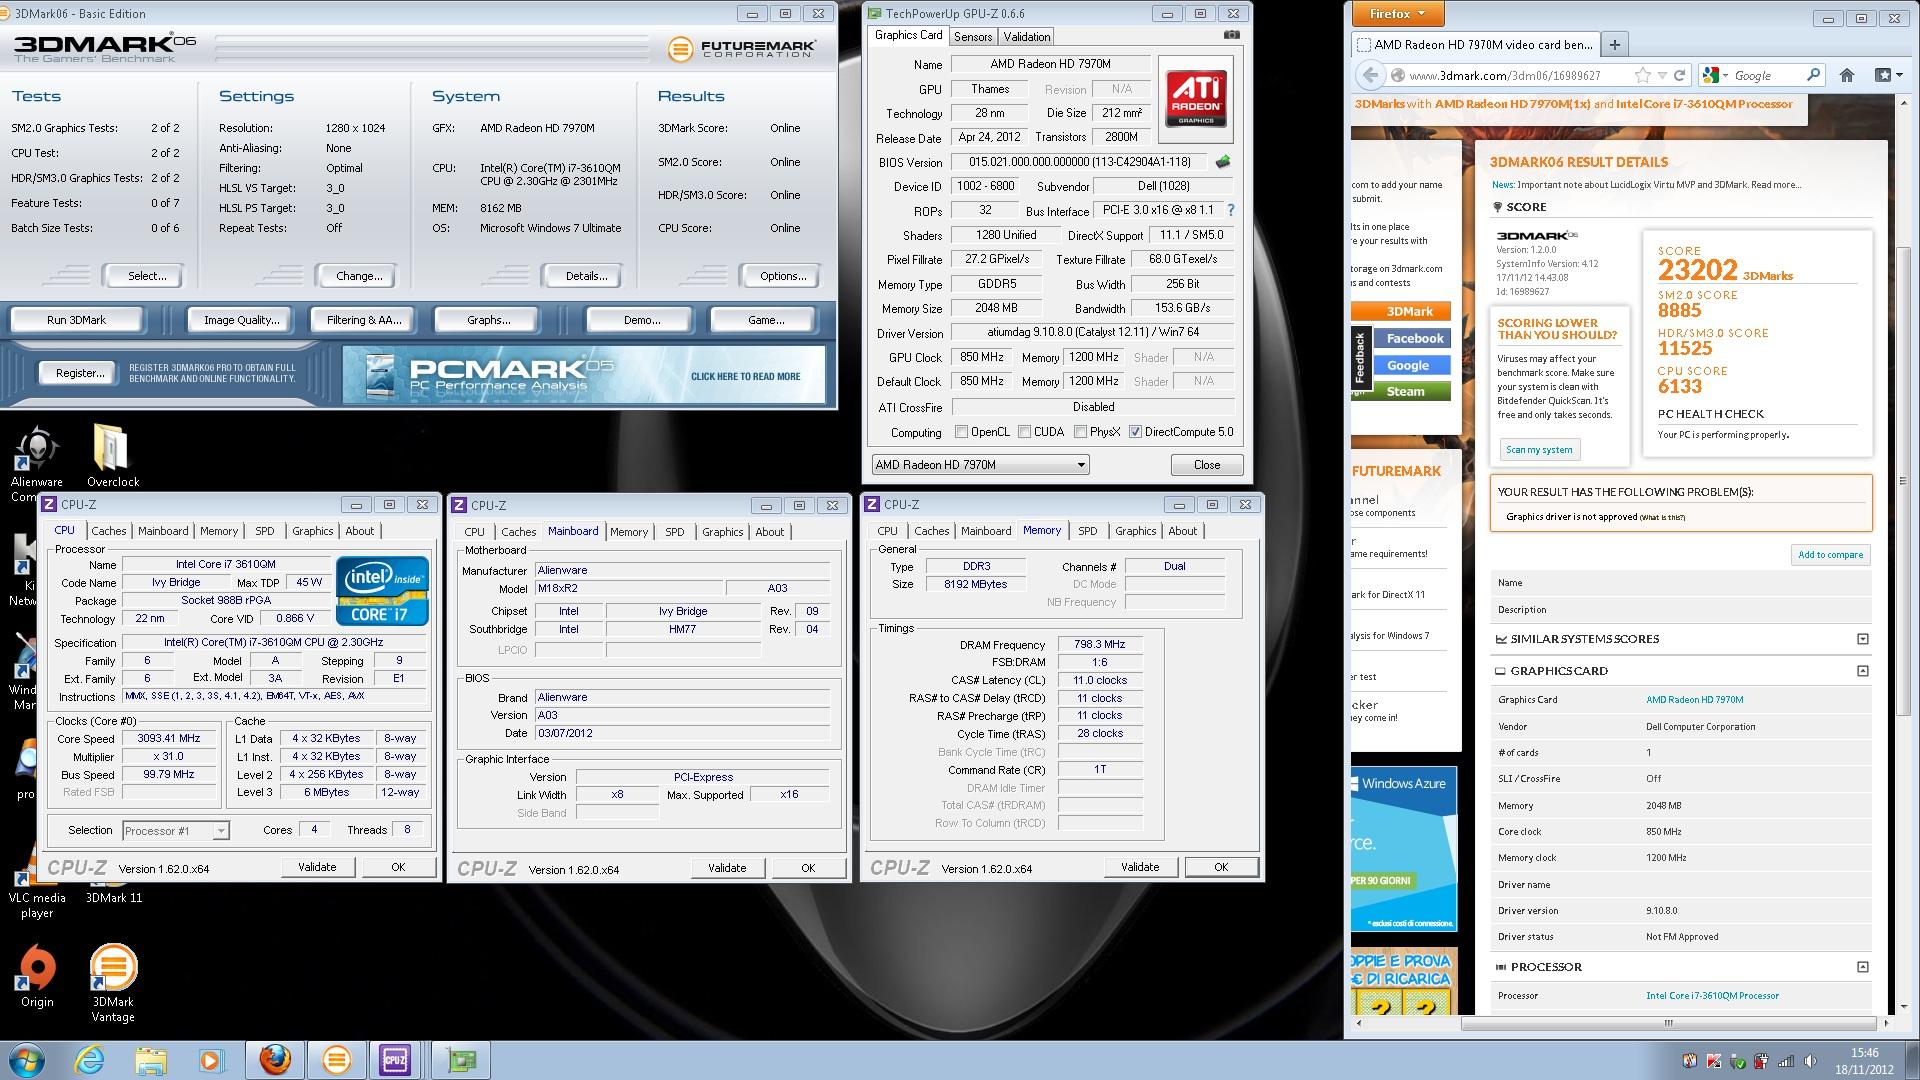The width and height of the screenshot is (1920, 1080).
Task: Open the Processor #1 selection dropdown
Action: (175, 831)
